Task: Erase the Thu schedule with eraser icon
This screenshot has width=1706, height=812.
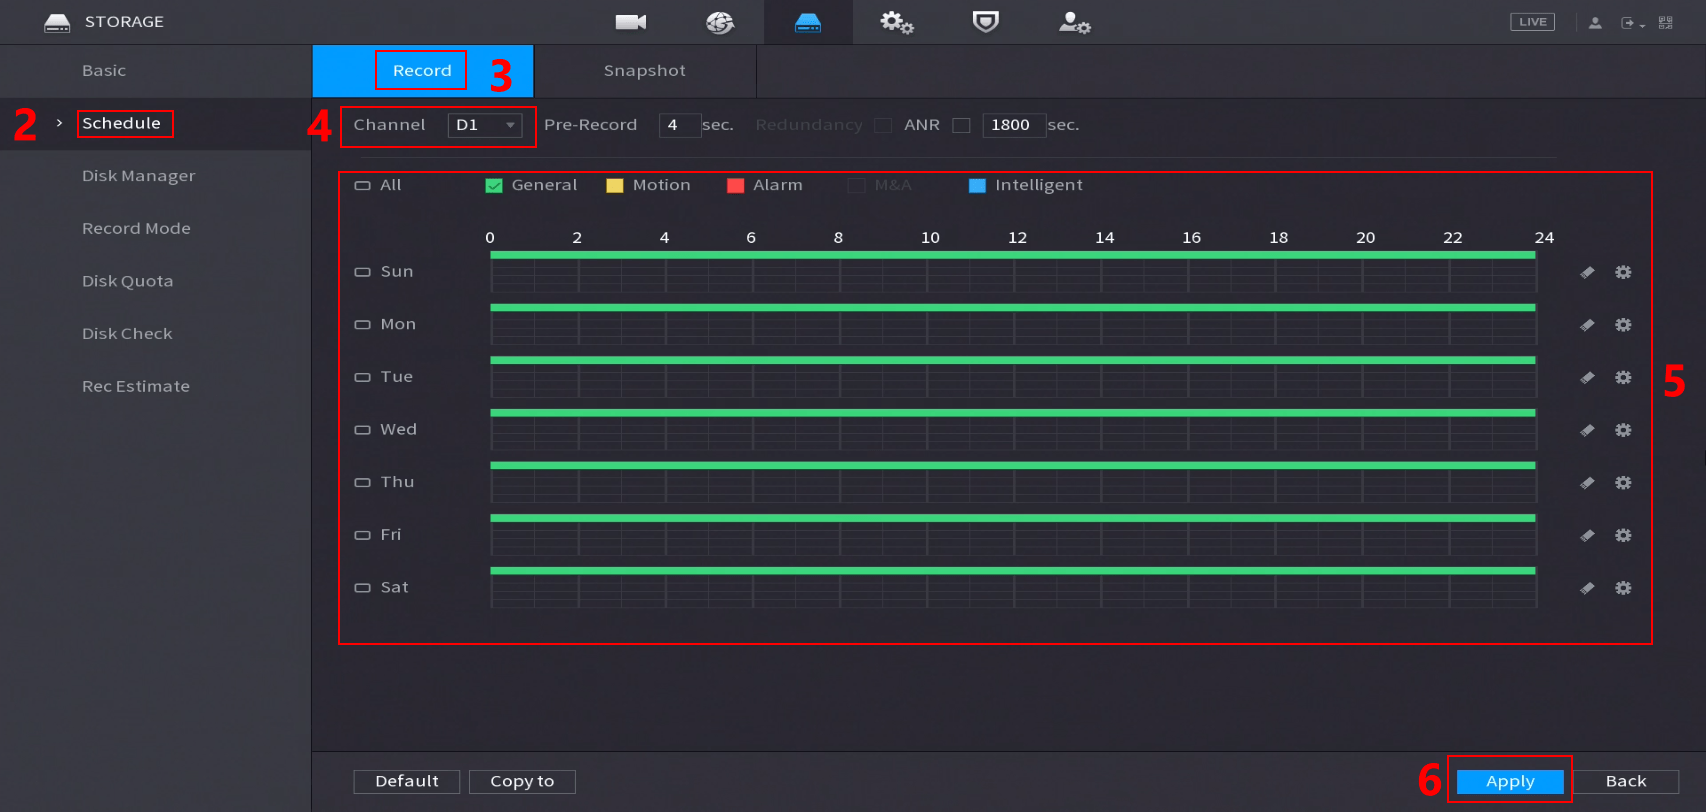Action: pyautogui.click(x=1587, y=483)
